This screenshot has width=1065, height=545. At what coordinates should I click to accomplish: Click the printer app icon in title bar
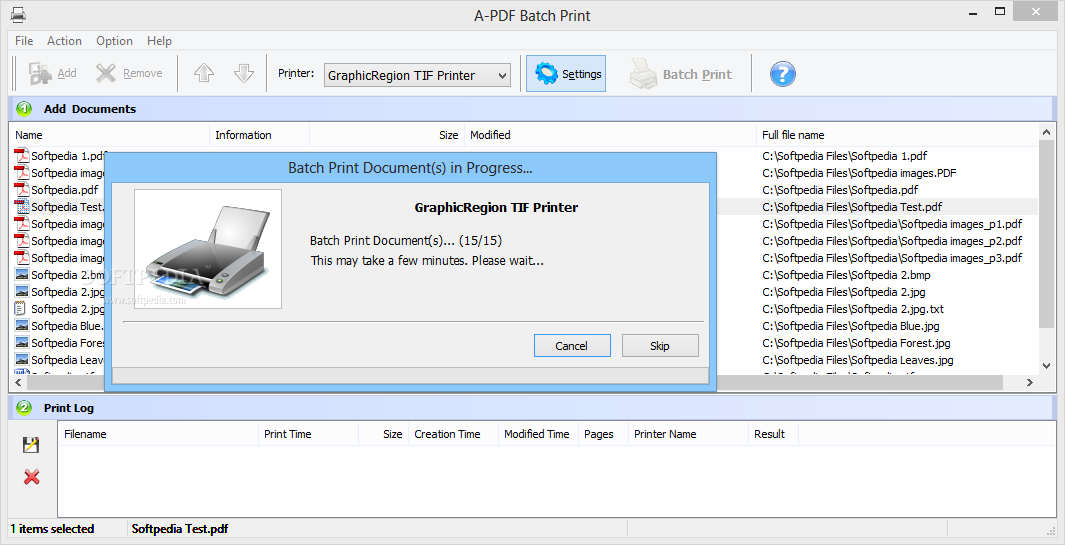point(17,14)
